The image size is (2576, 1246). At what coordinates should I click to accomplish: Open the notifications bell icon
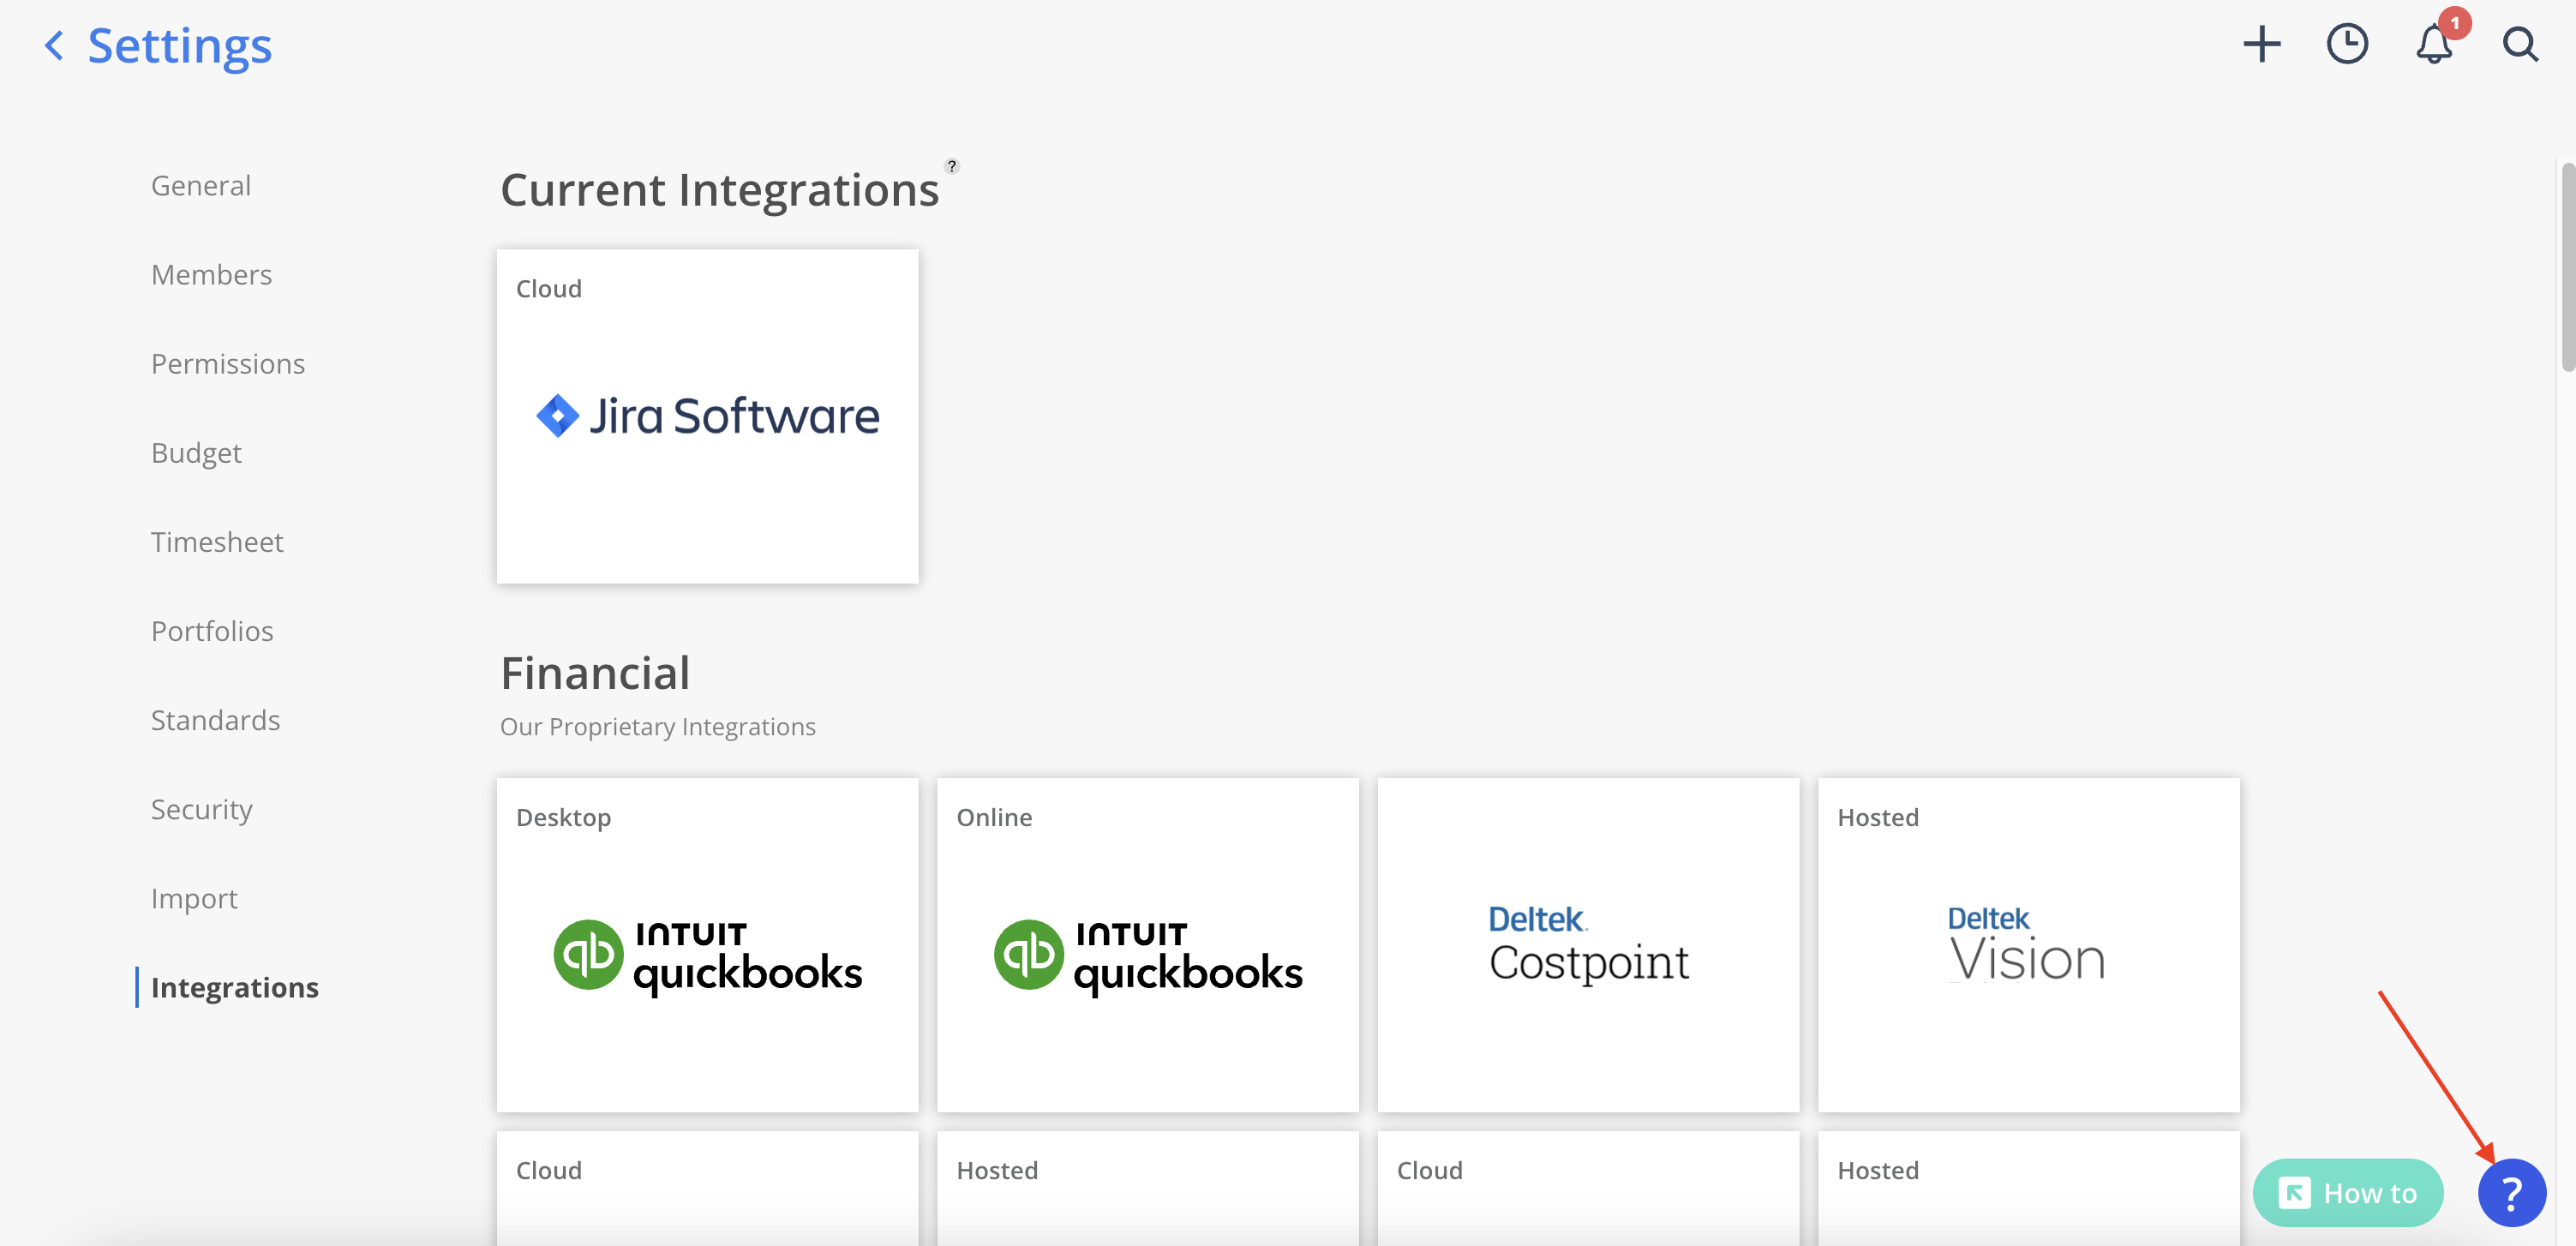tap(2433, 45)
